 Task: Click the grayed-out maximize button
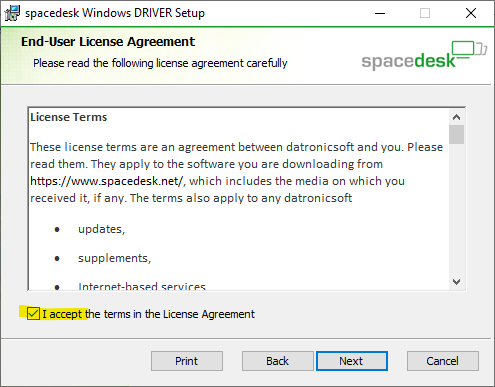(x=425, y=13)
